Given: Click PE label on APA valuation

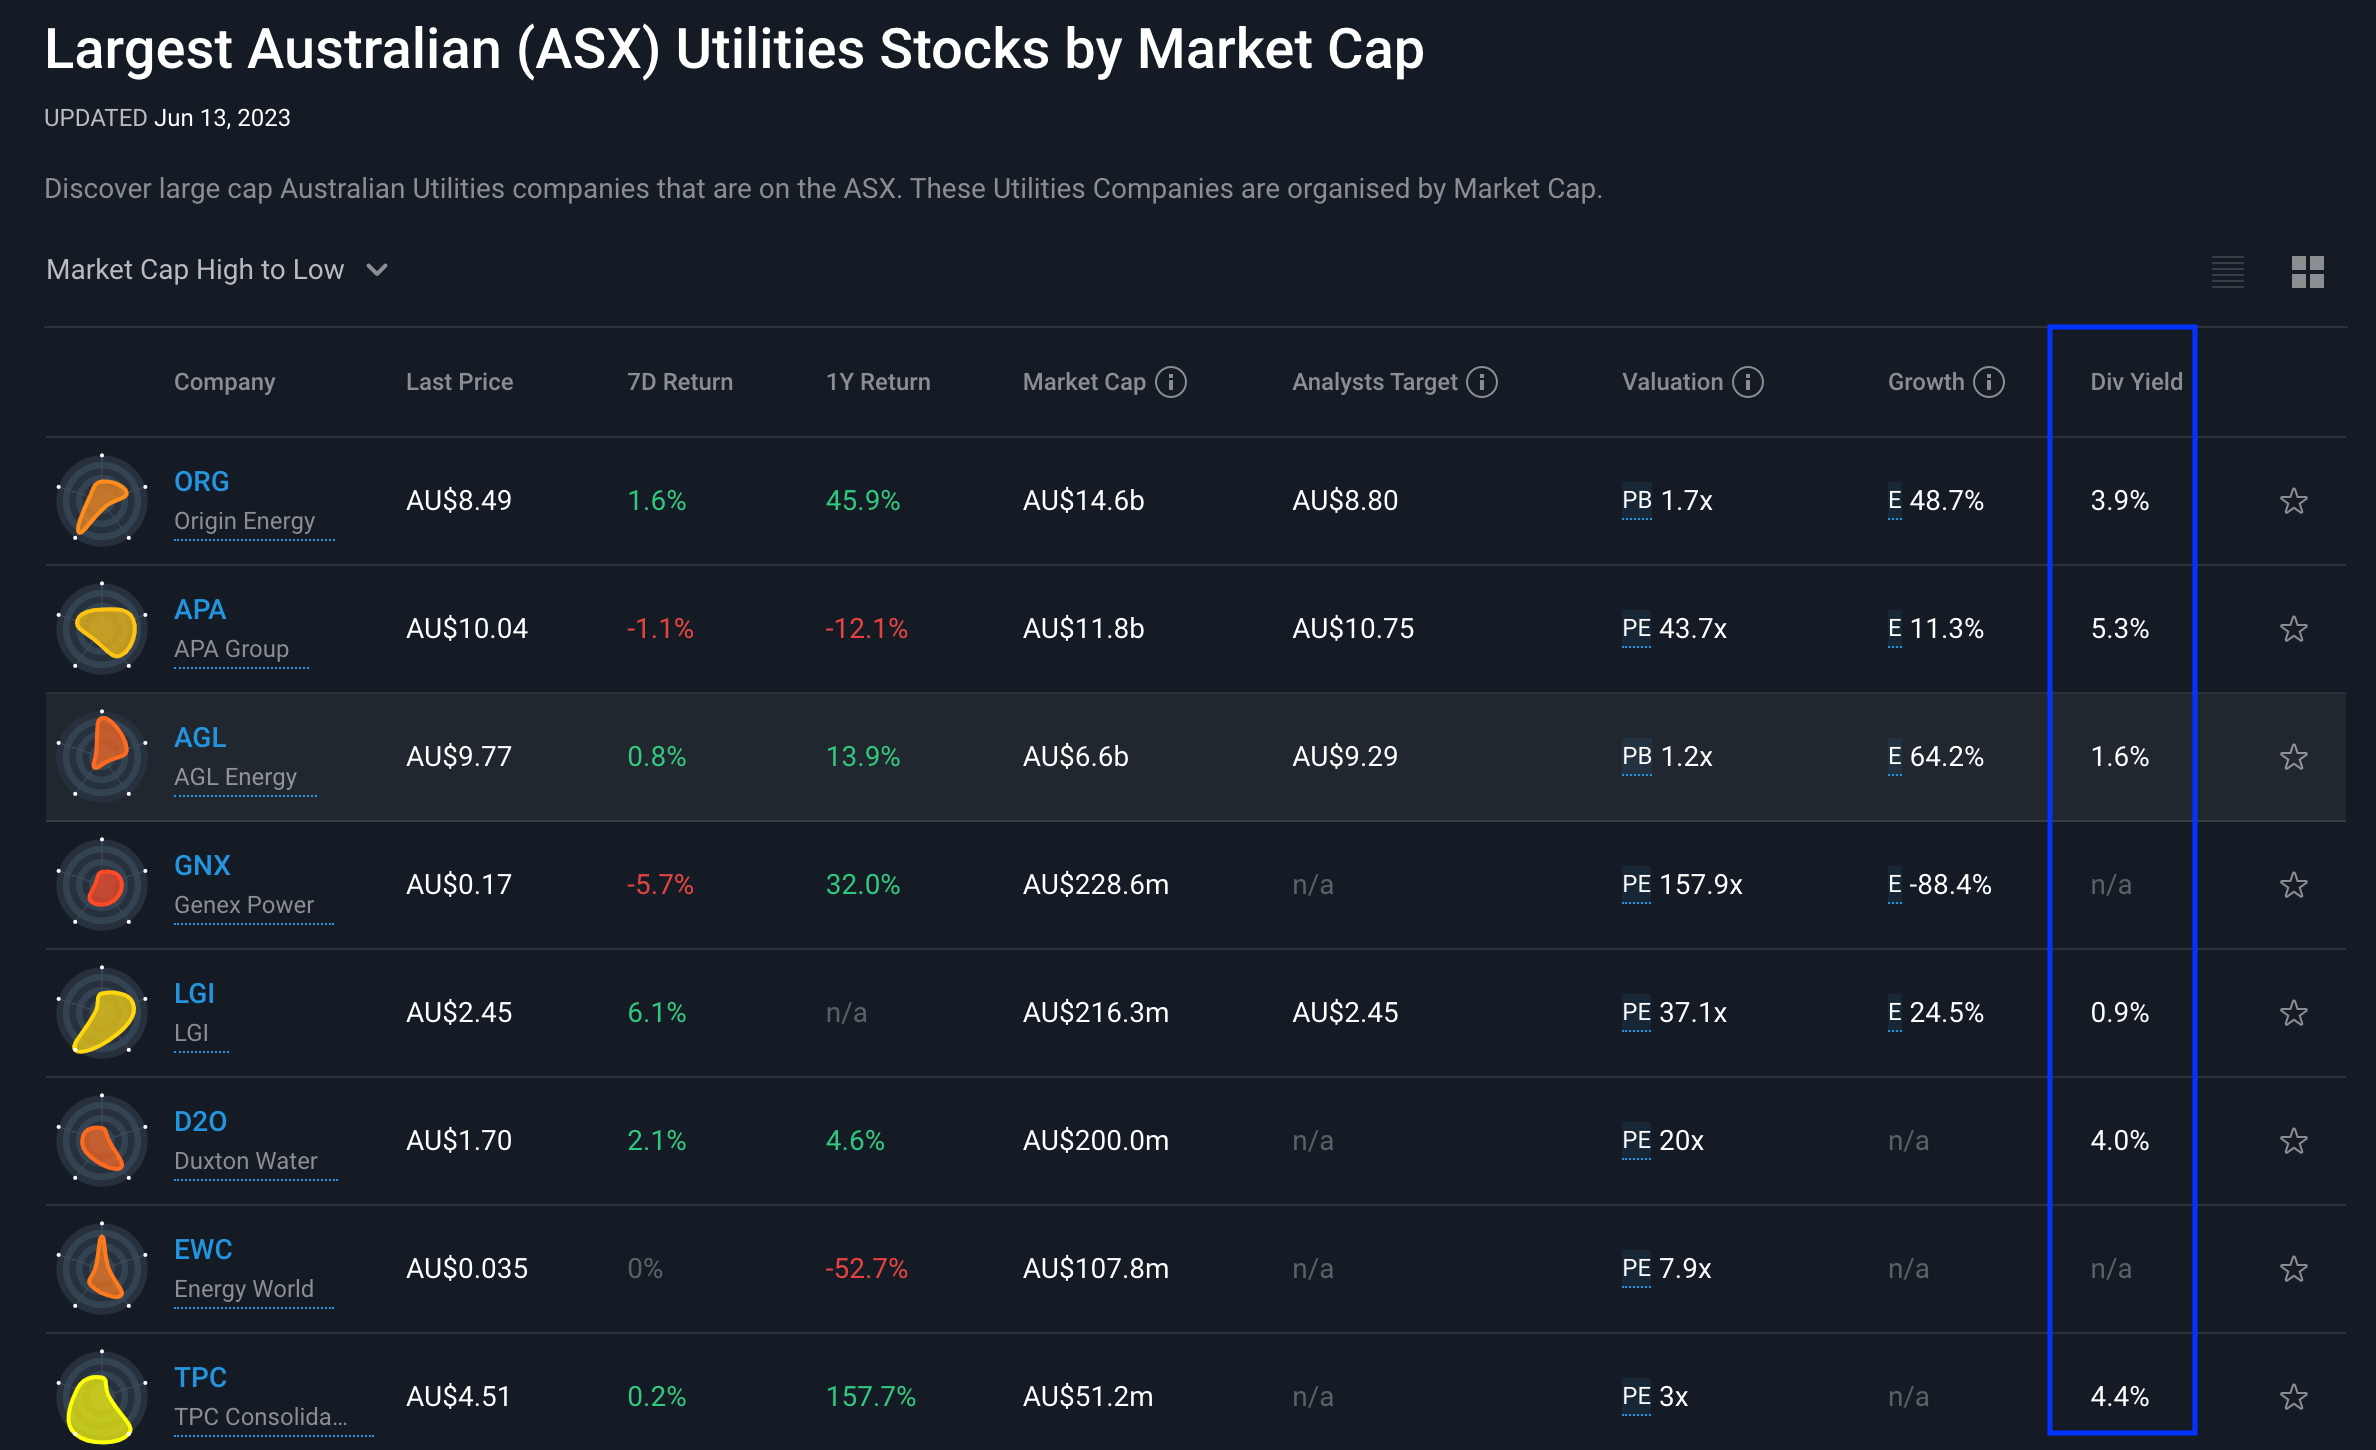Looking at the screenshot, I should [x=1636, y=628].
